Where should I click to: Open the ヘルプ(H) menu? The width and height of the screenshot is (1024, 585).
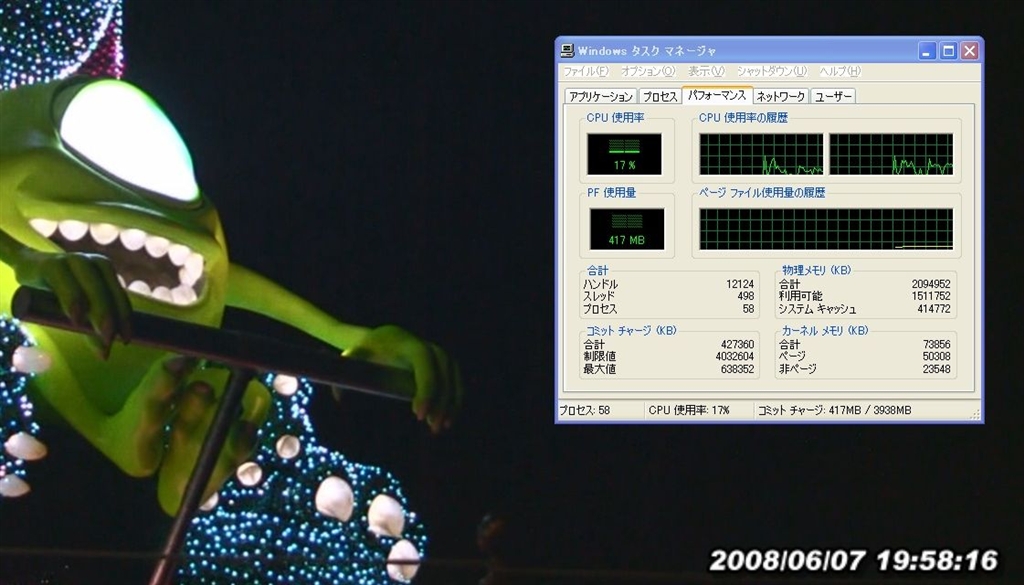(840, 71)
